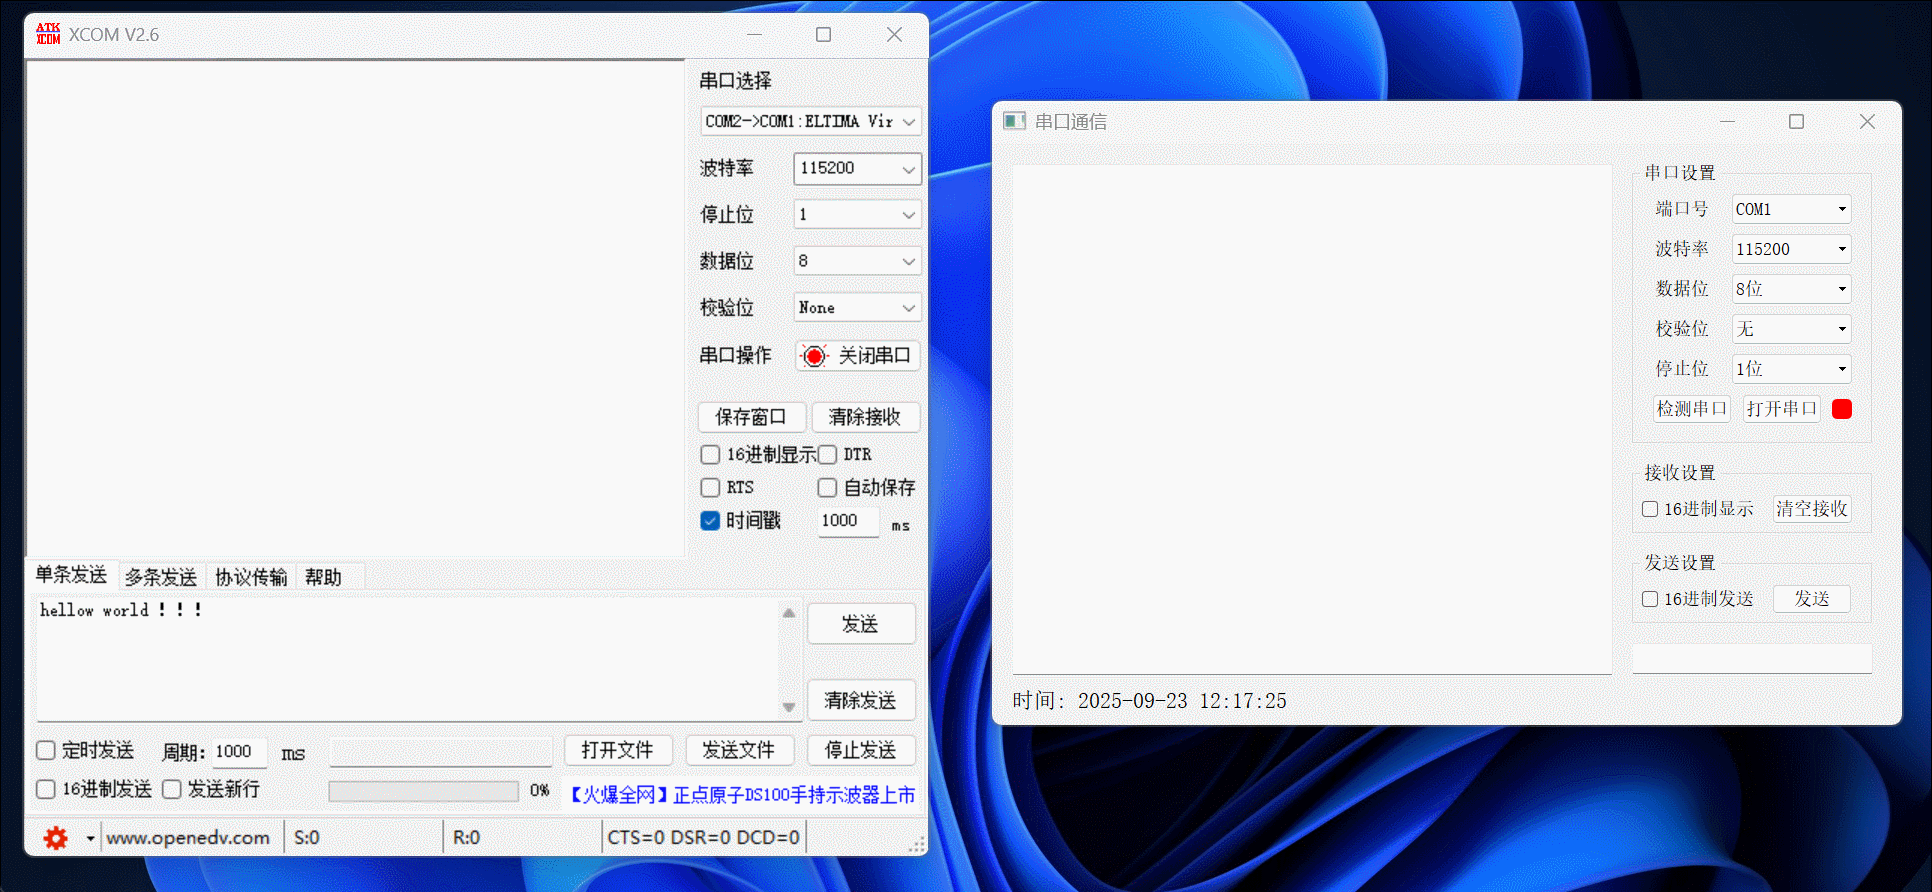
Task: Open the small arrow next to the gear icon
Action: click(90, 838)
